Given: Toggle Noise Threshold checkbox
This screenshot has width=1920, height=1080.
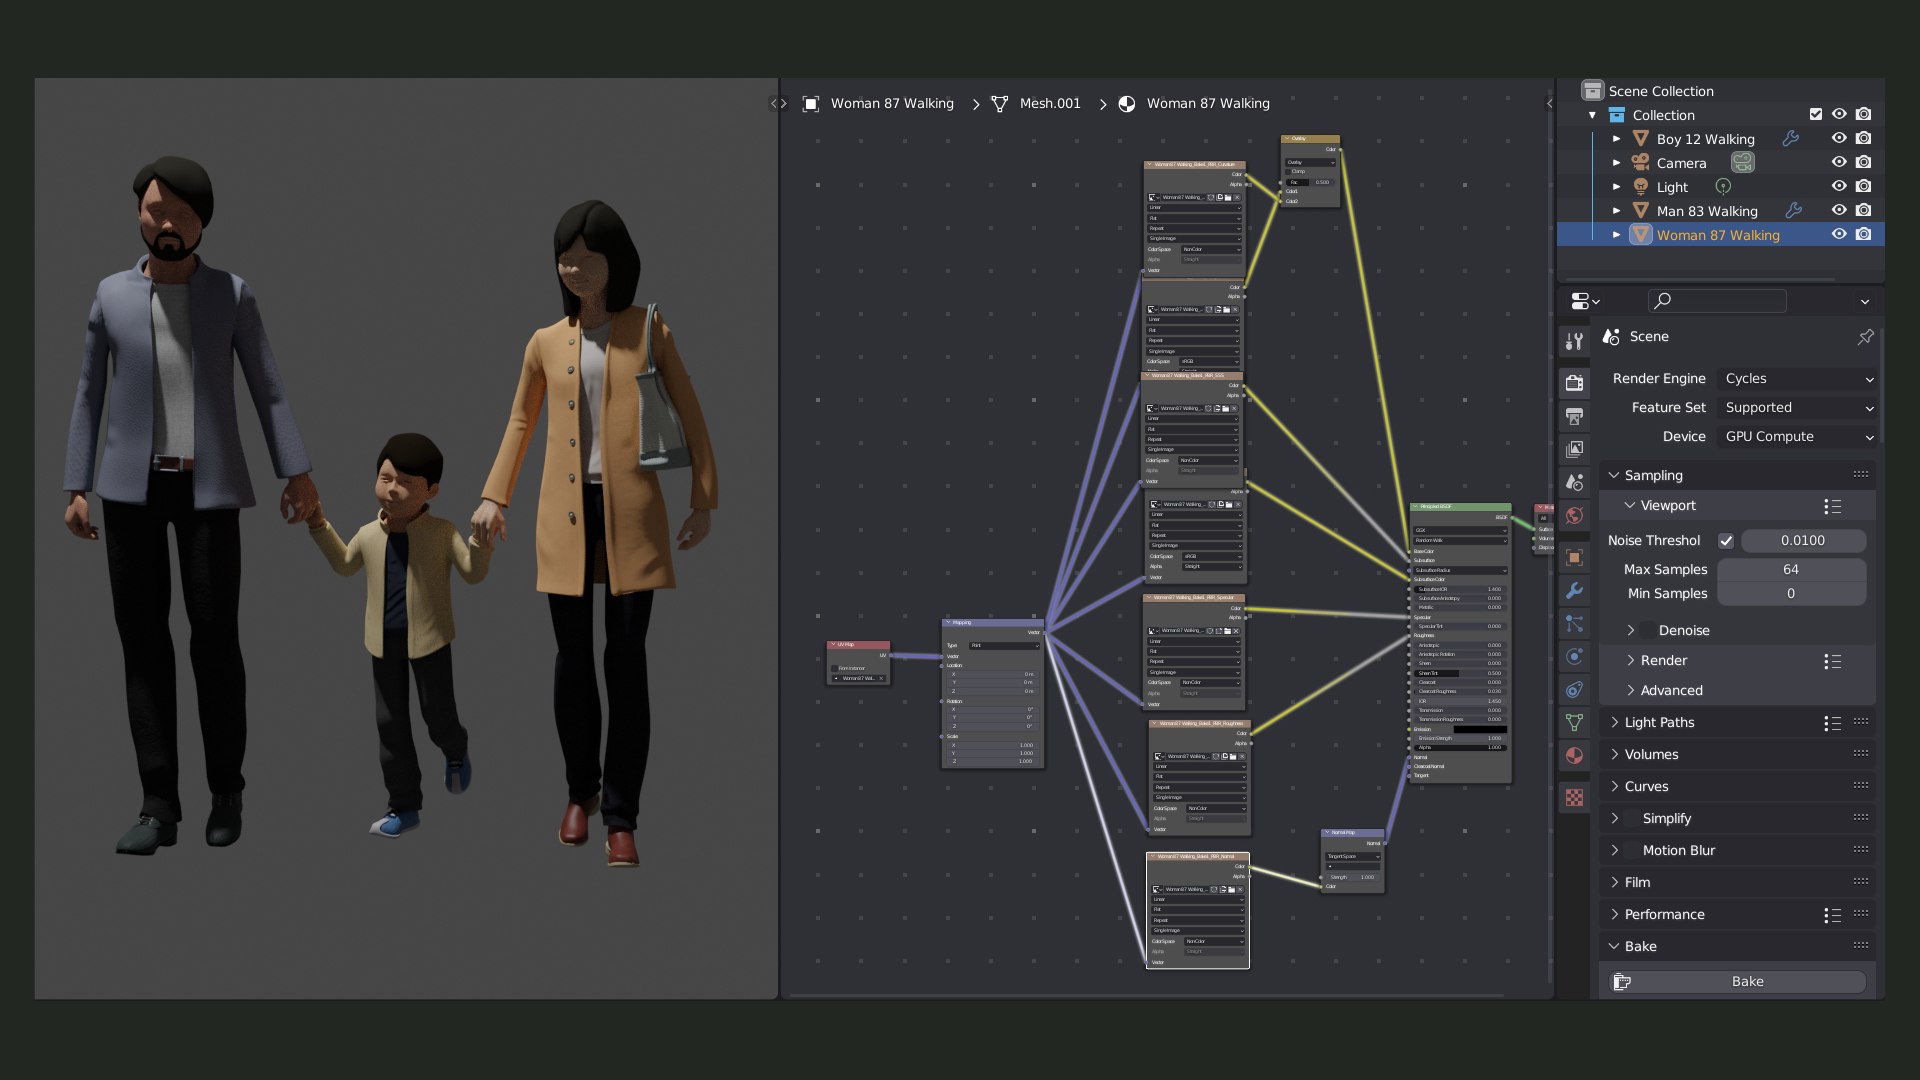Looking at the screenshot, I should [x=1726, y=541].
